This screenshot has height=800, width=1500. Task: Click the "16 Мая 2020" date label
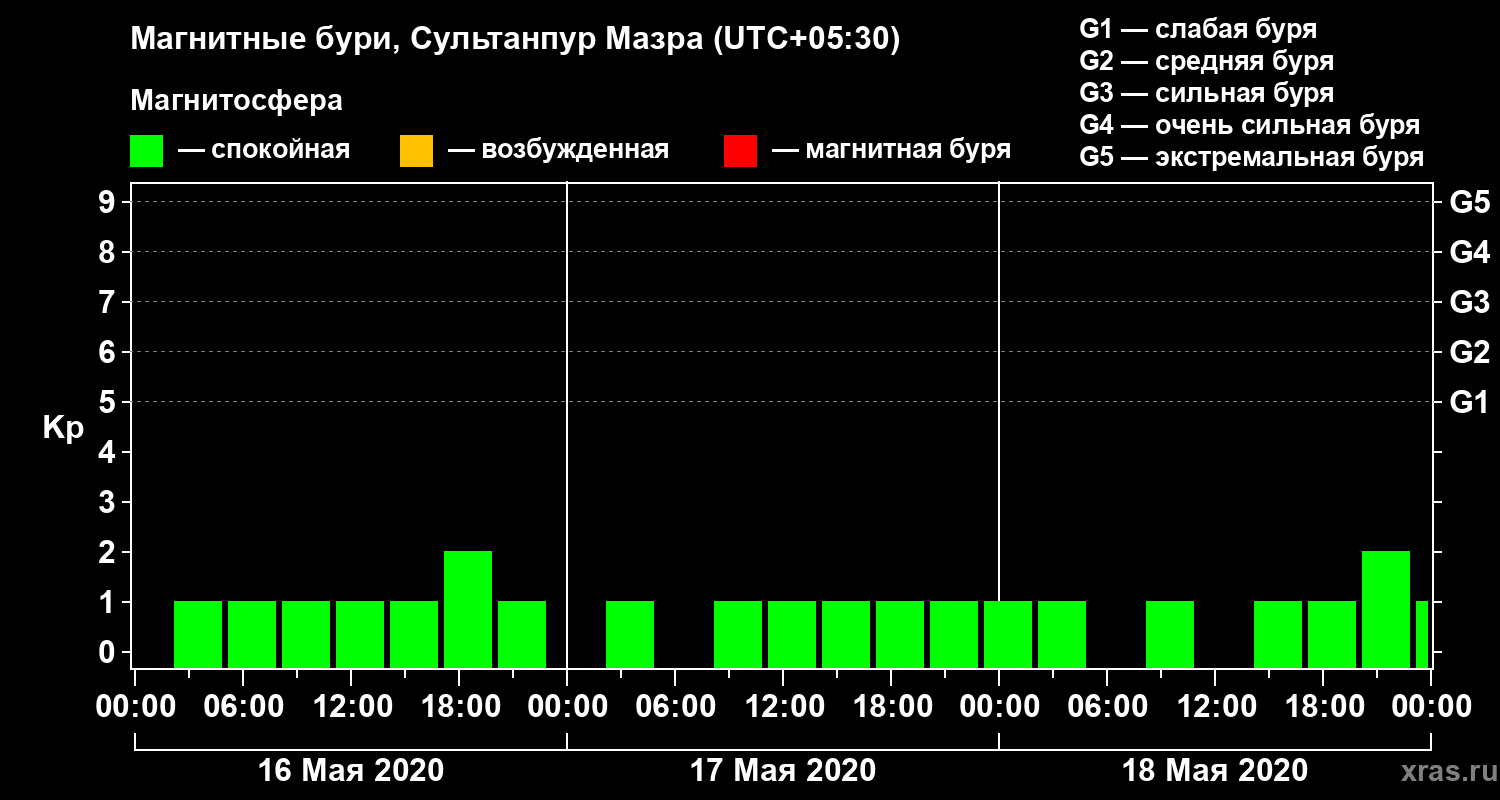350,771
